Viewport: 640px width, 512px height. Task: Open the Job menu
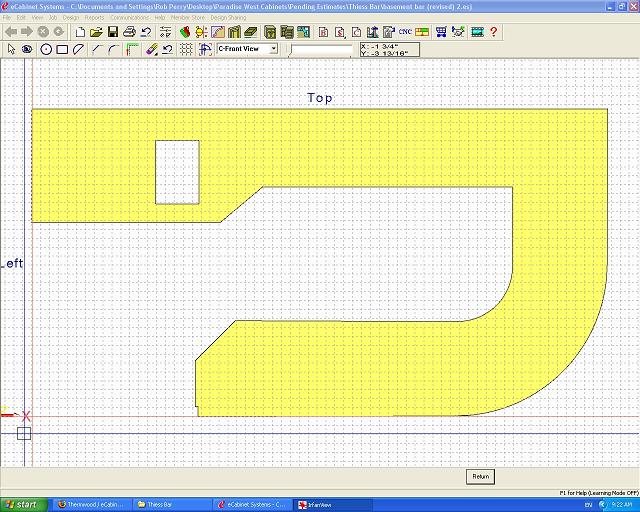tap(53, 18)
